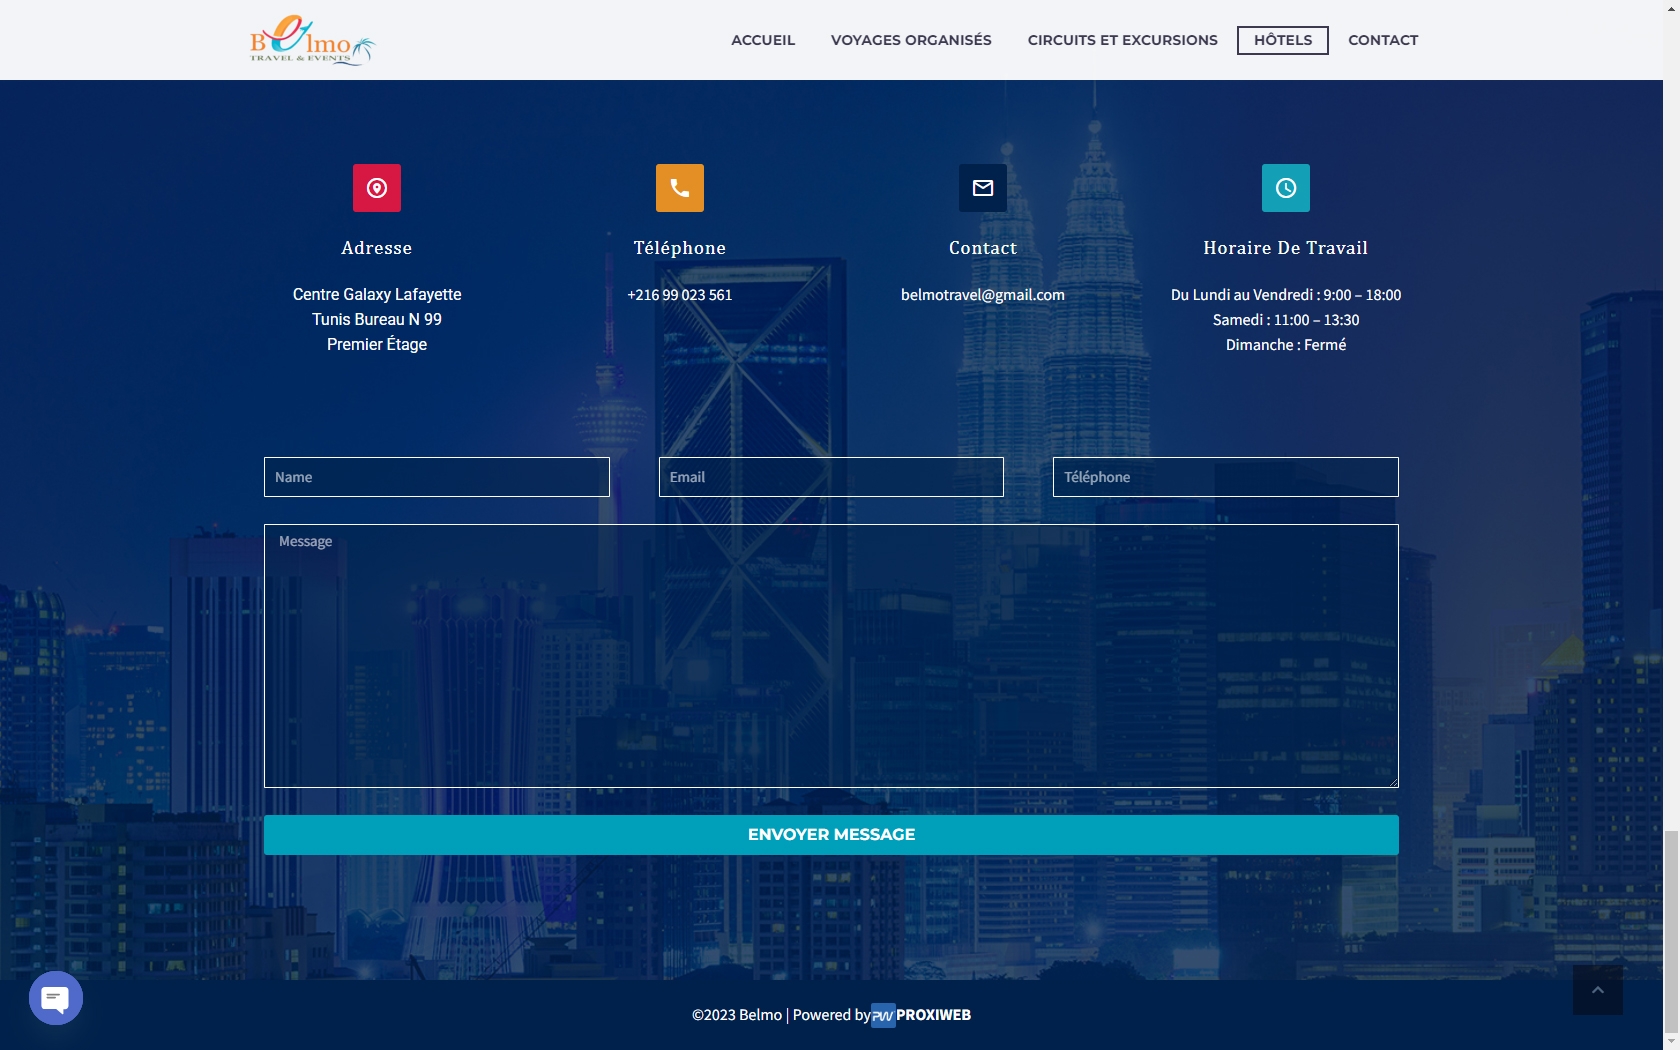Open the Contact menu item
The height and width of the screenshot is (1050, 1680).
(x=1383, y=40)
